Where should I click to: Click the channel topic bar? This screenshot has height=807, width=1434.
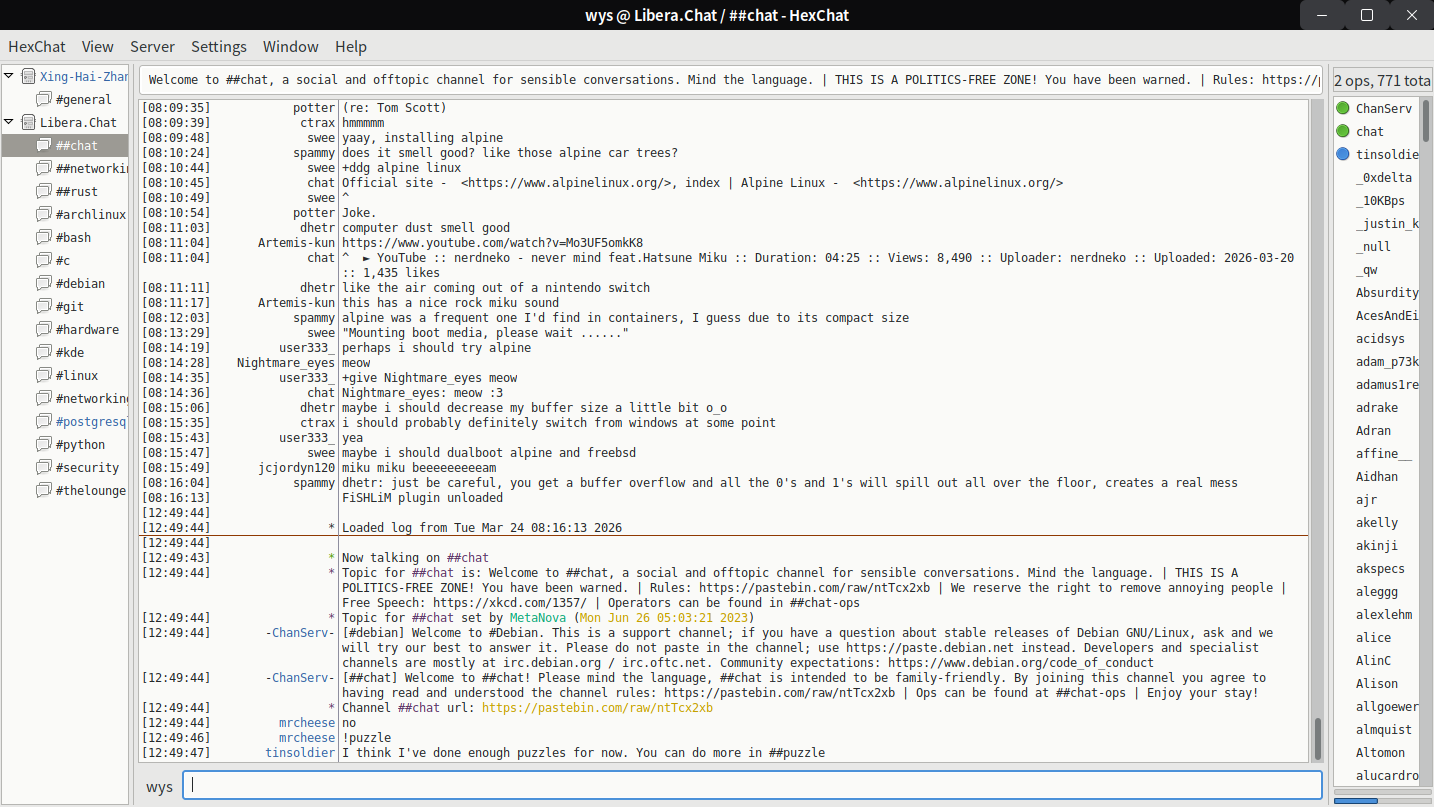click(732, 80)
